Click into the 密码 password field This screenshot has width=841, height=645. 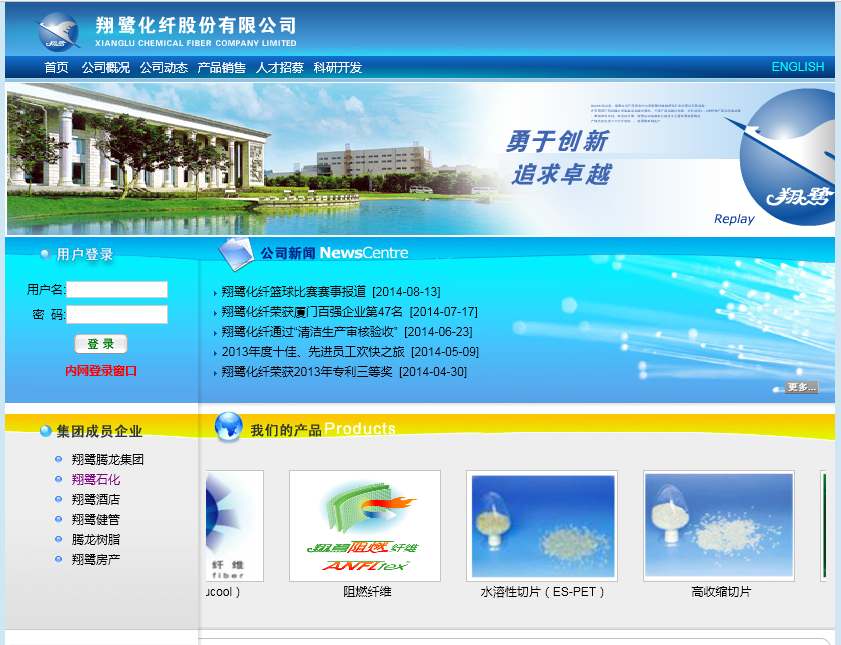117,315
